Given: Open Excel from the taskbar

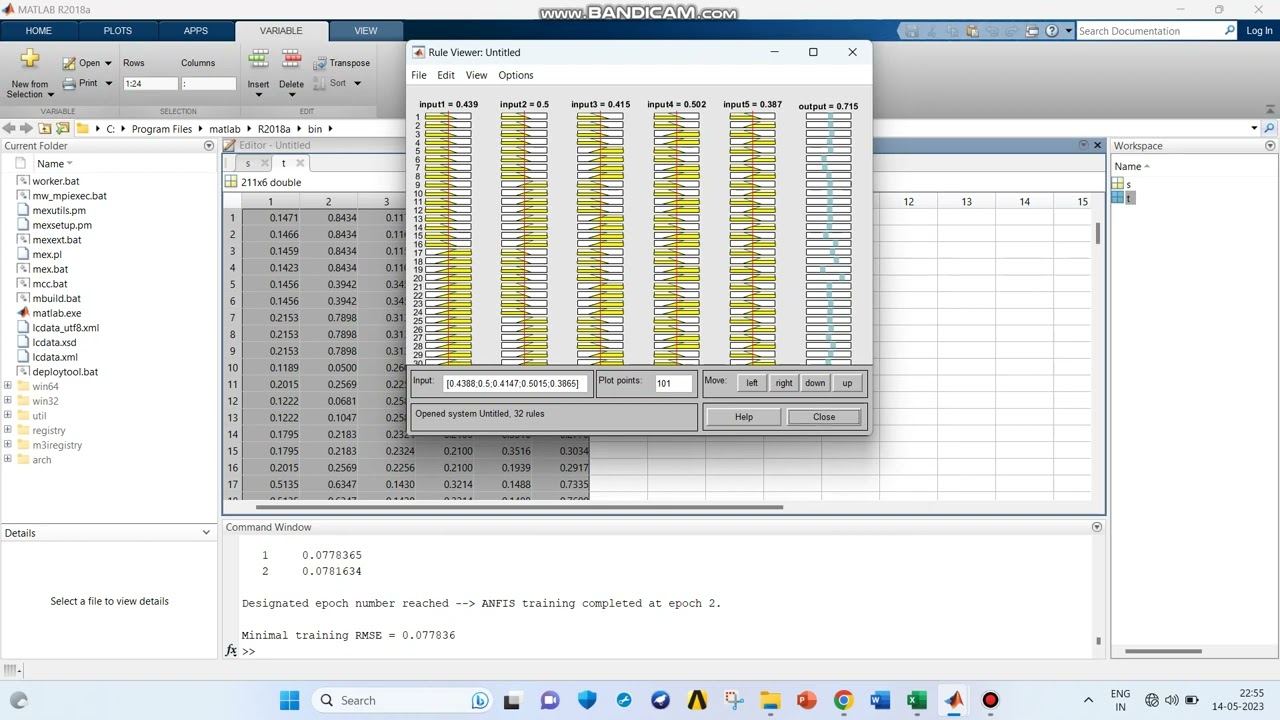Looking at the screenshot, I should coord(917,700).
